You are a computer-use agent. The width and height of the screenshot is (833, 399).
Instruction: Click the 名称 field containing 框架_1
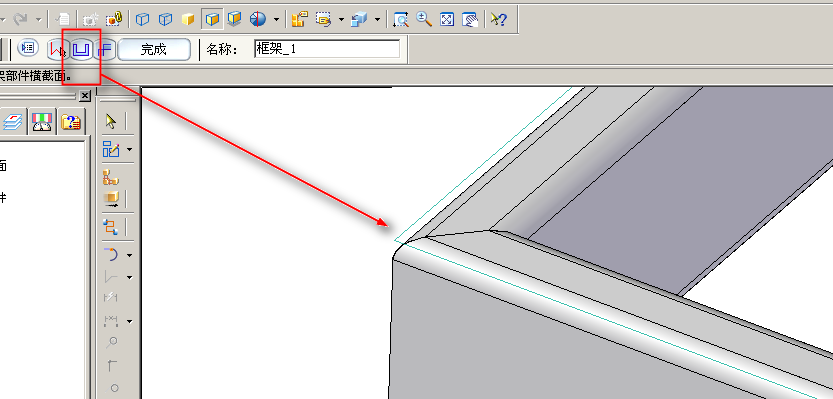327,49
